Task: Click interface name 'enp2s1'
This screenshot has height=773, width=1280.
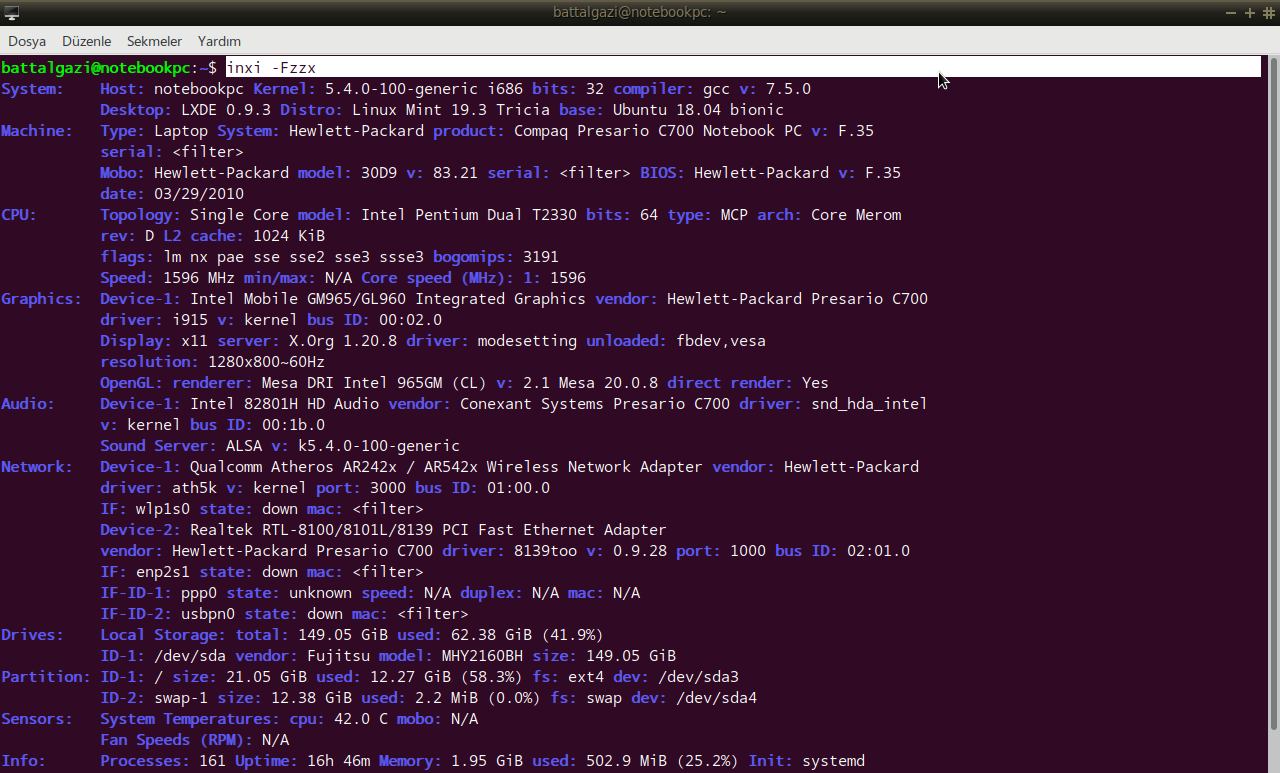Action: [163, 572]
